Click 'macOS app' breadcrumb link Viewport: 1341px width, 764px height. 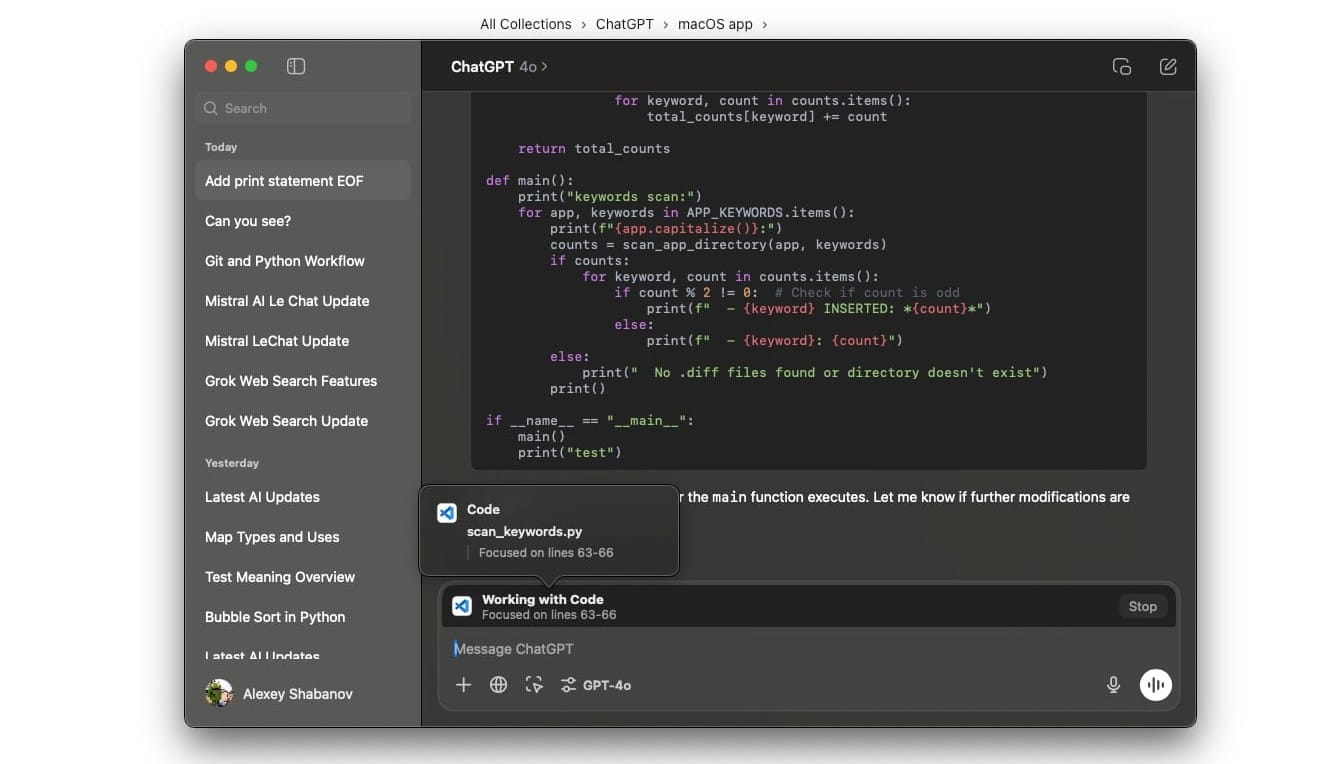[715, 24]
